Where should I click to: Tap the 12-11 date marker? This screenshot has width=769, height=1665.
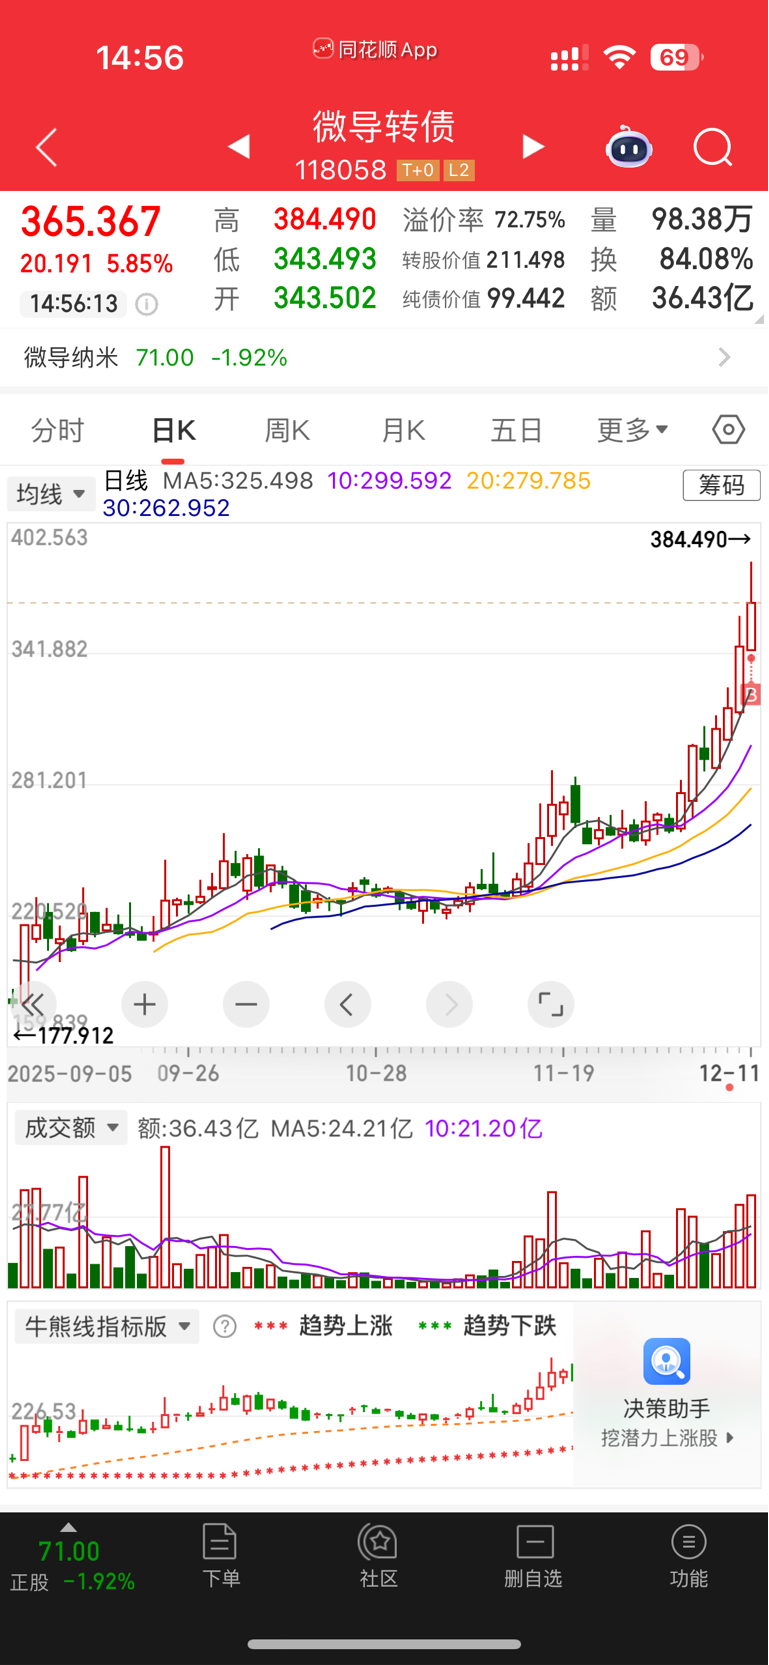(729, 1074)
